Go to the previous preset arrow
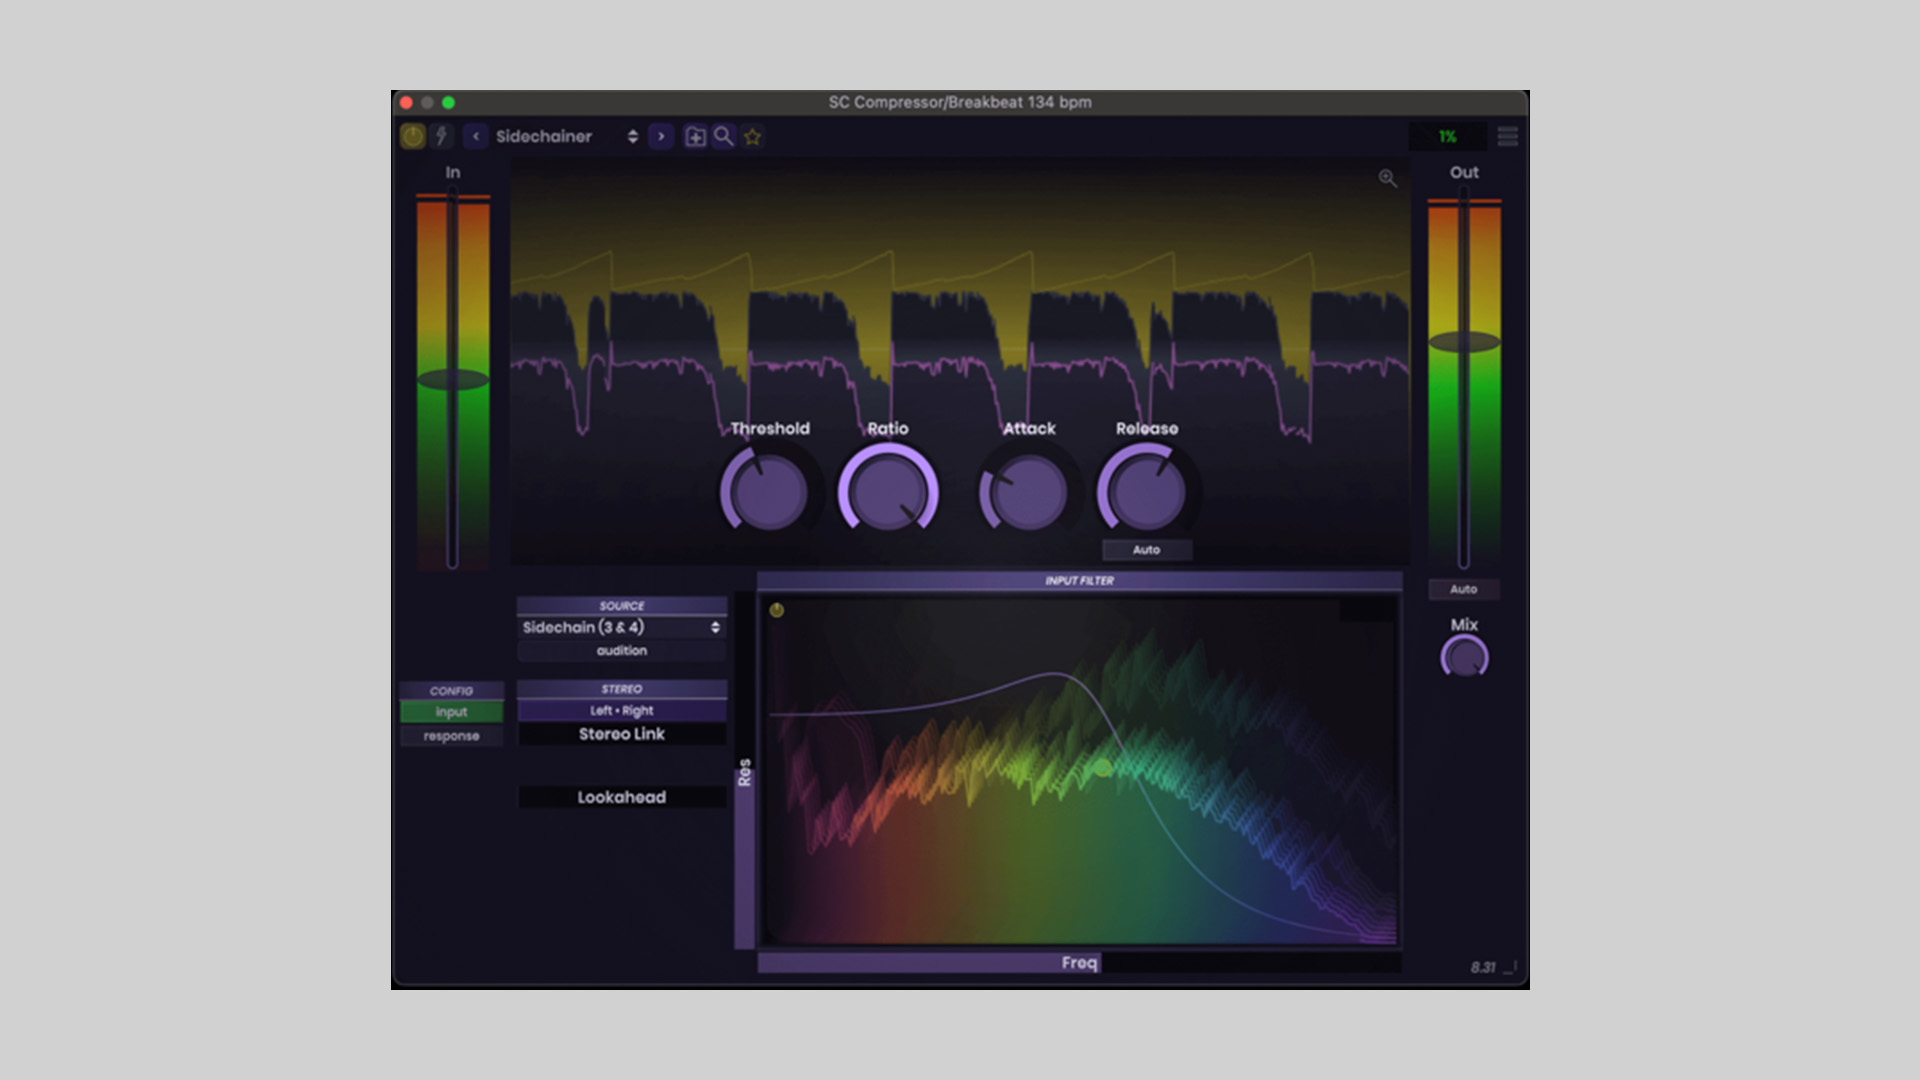 coord(476,136)
